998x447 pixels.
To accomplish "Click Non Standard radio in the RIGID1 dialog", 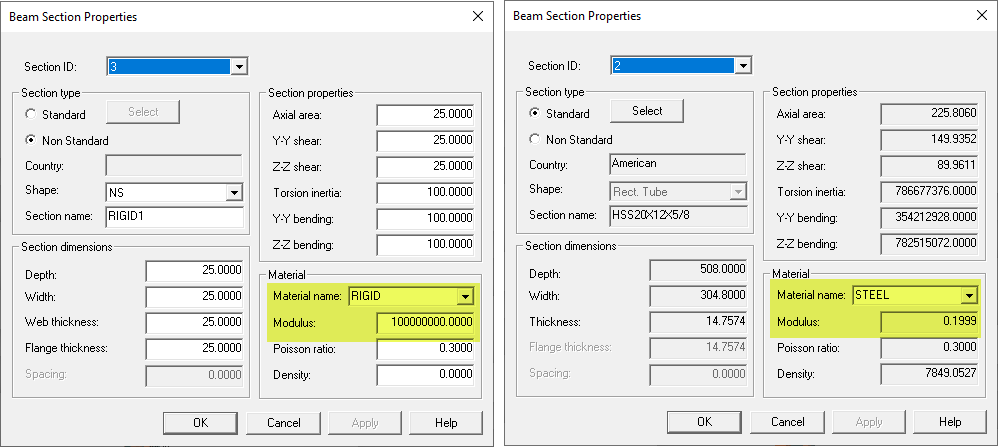I will [x=31, y=141].
